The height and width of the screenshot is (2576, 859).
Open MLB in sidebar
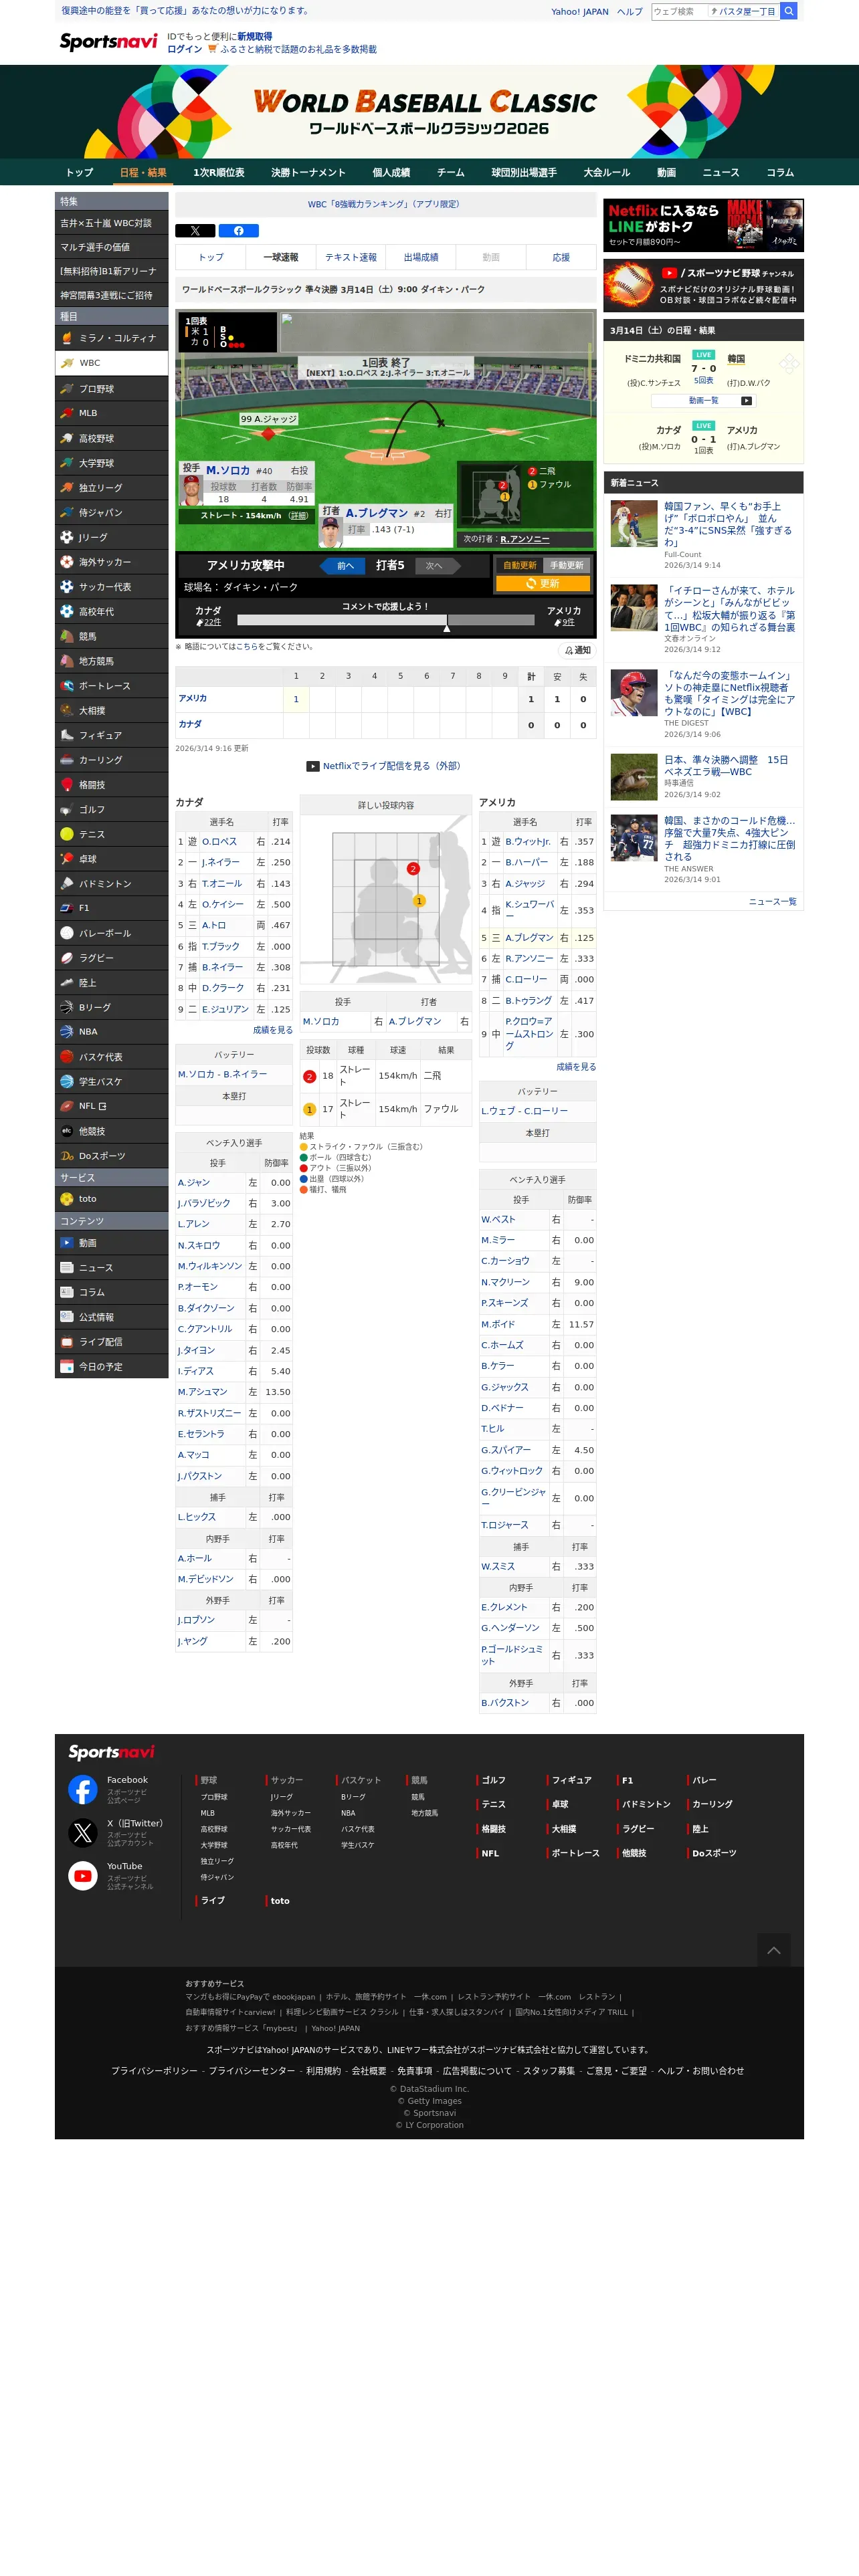111,413
